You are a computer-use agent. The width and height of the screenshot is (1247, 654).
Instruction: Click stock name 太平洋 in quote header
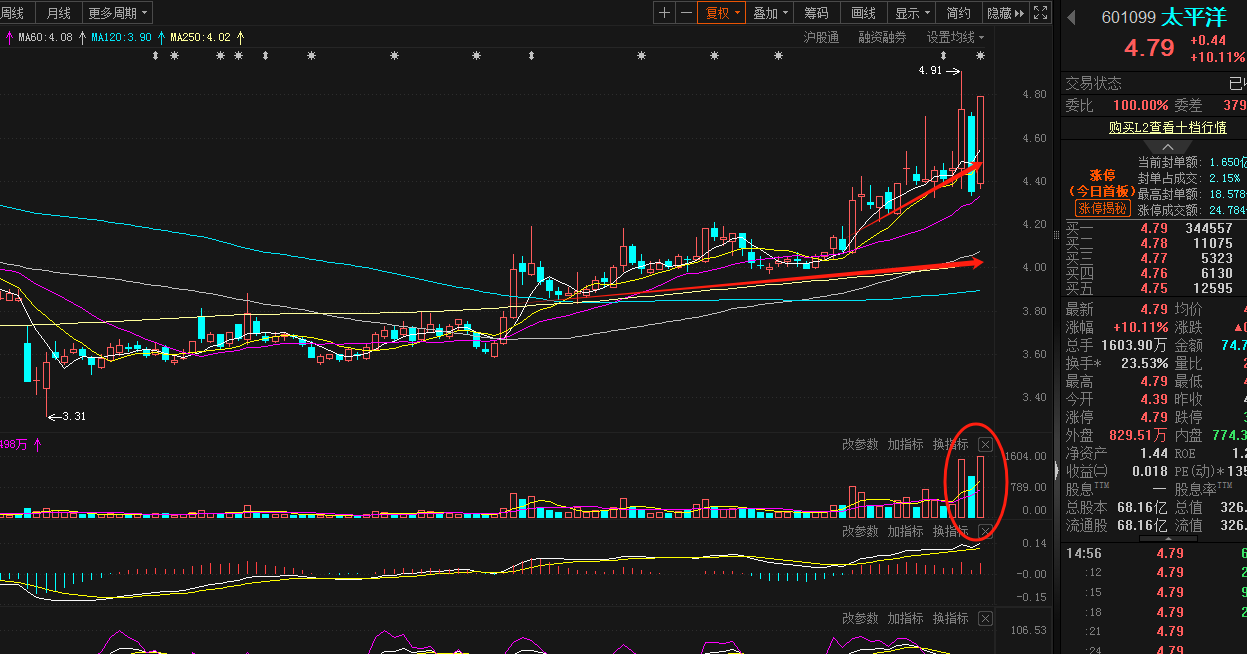(x=1193, y=17)
